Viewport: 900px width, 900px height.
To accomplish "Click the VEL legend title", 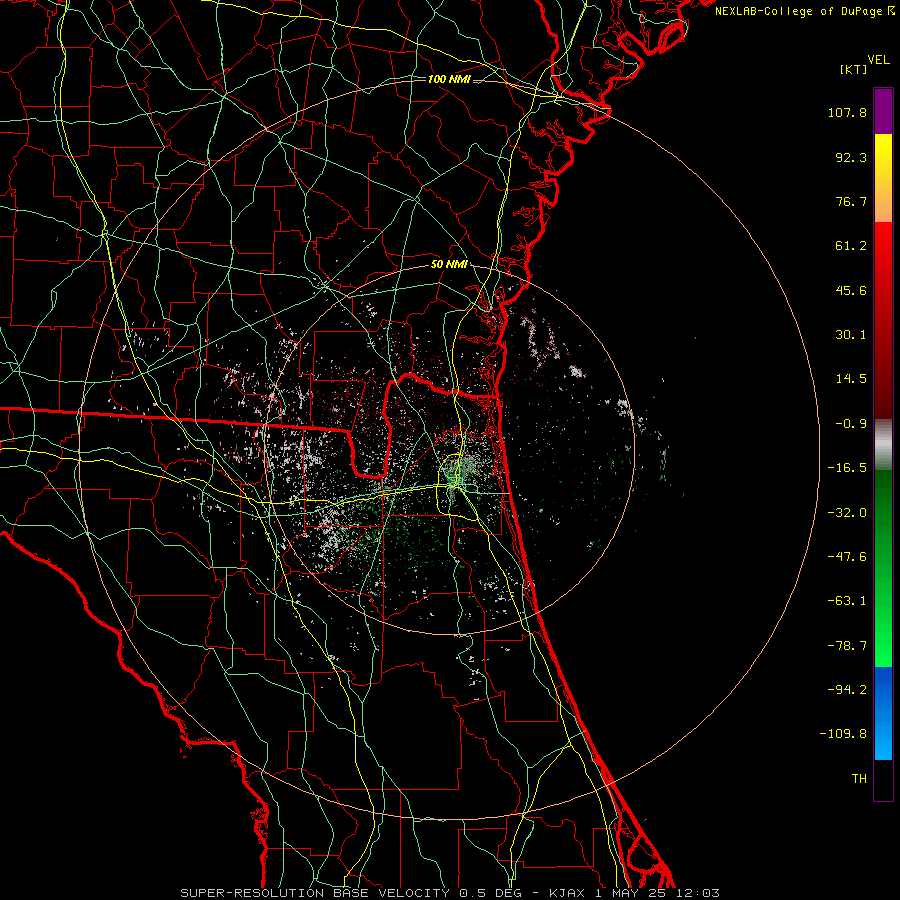I will point(878,60).
